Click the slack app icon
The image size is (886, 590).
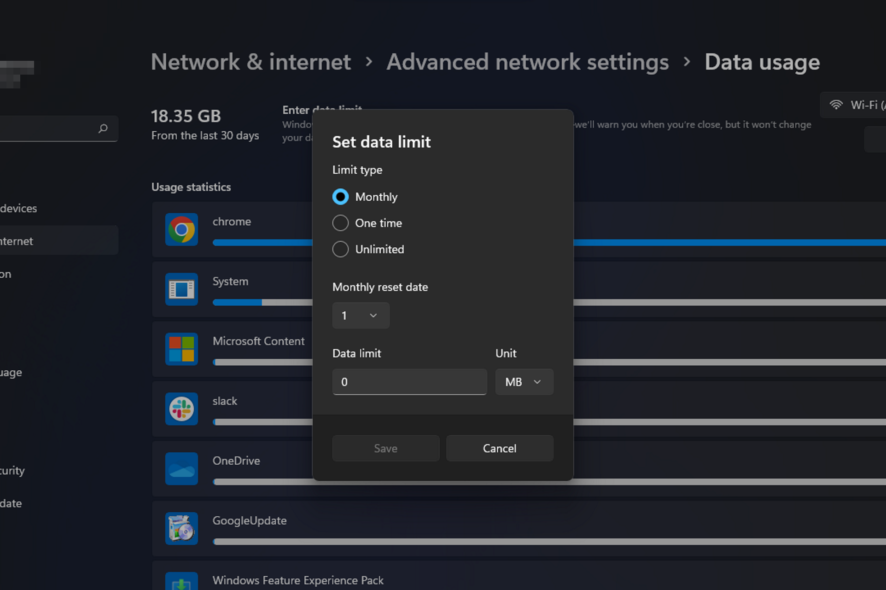coord(181,409)
